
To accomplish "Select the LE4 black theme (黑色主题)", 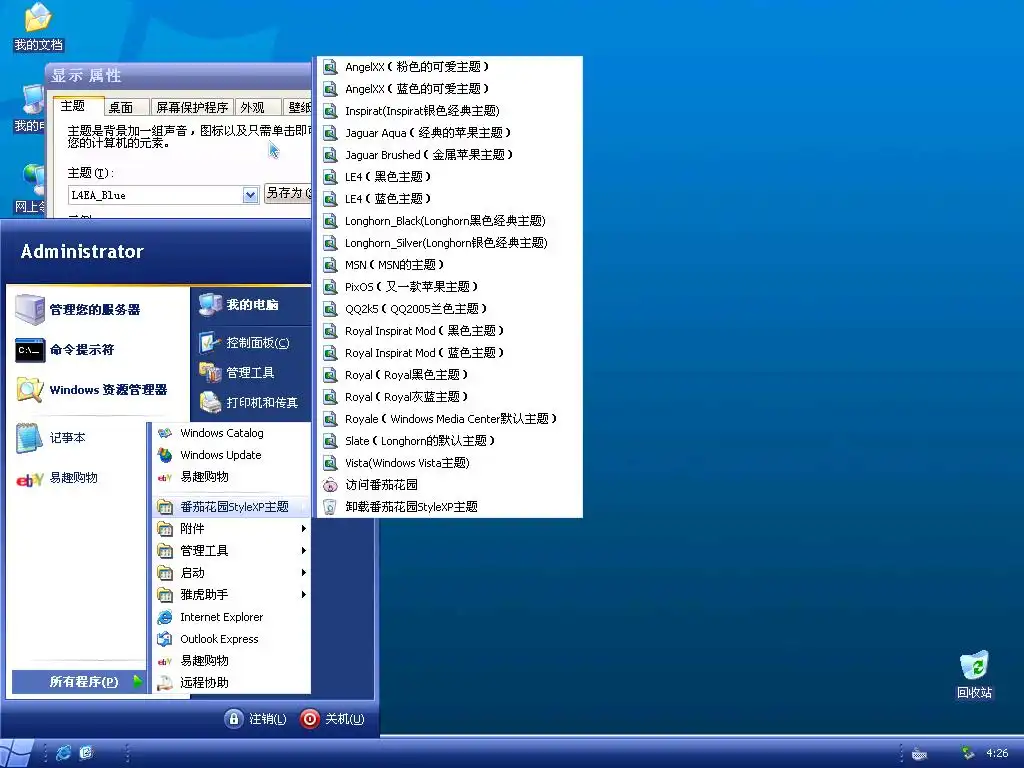I will pos(450,177).
